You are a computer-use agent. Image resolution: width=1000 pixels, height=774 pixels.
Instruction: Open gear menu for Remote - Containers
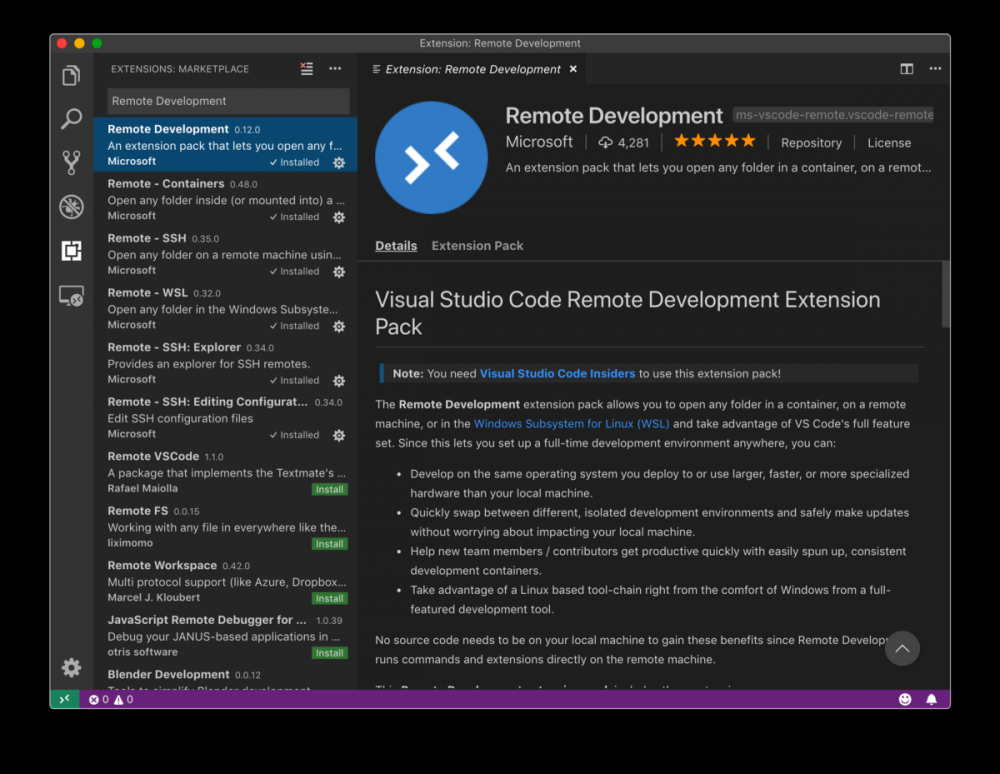(339, 217)
